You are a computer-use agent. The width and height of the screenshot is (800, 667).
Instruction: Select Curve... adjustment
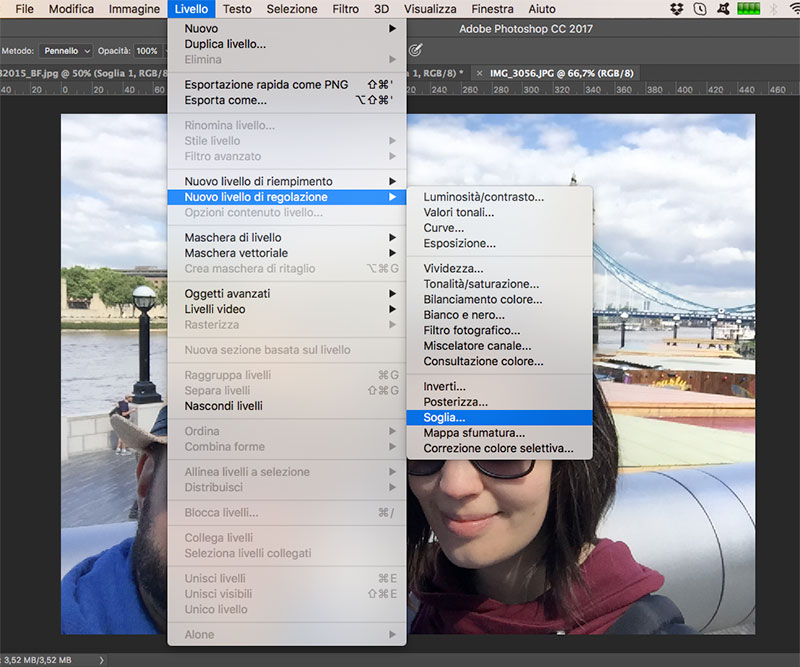[x=499, y=228]
